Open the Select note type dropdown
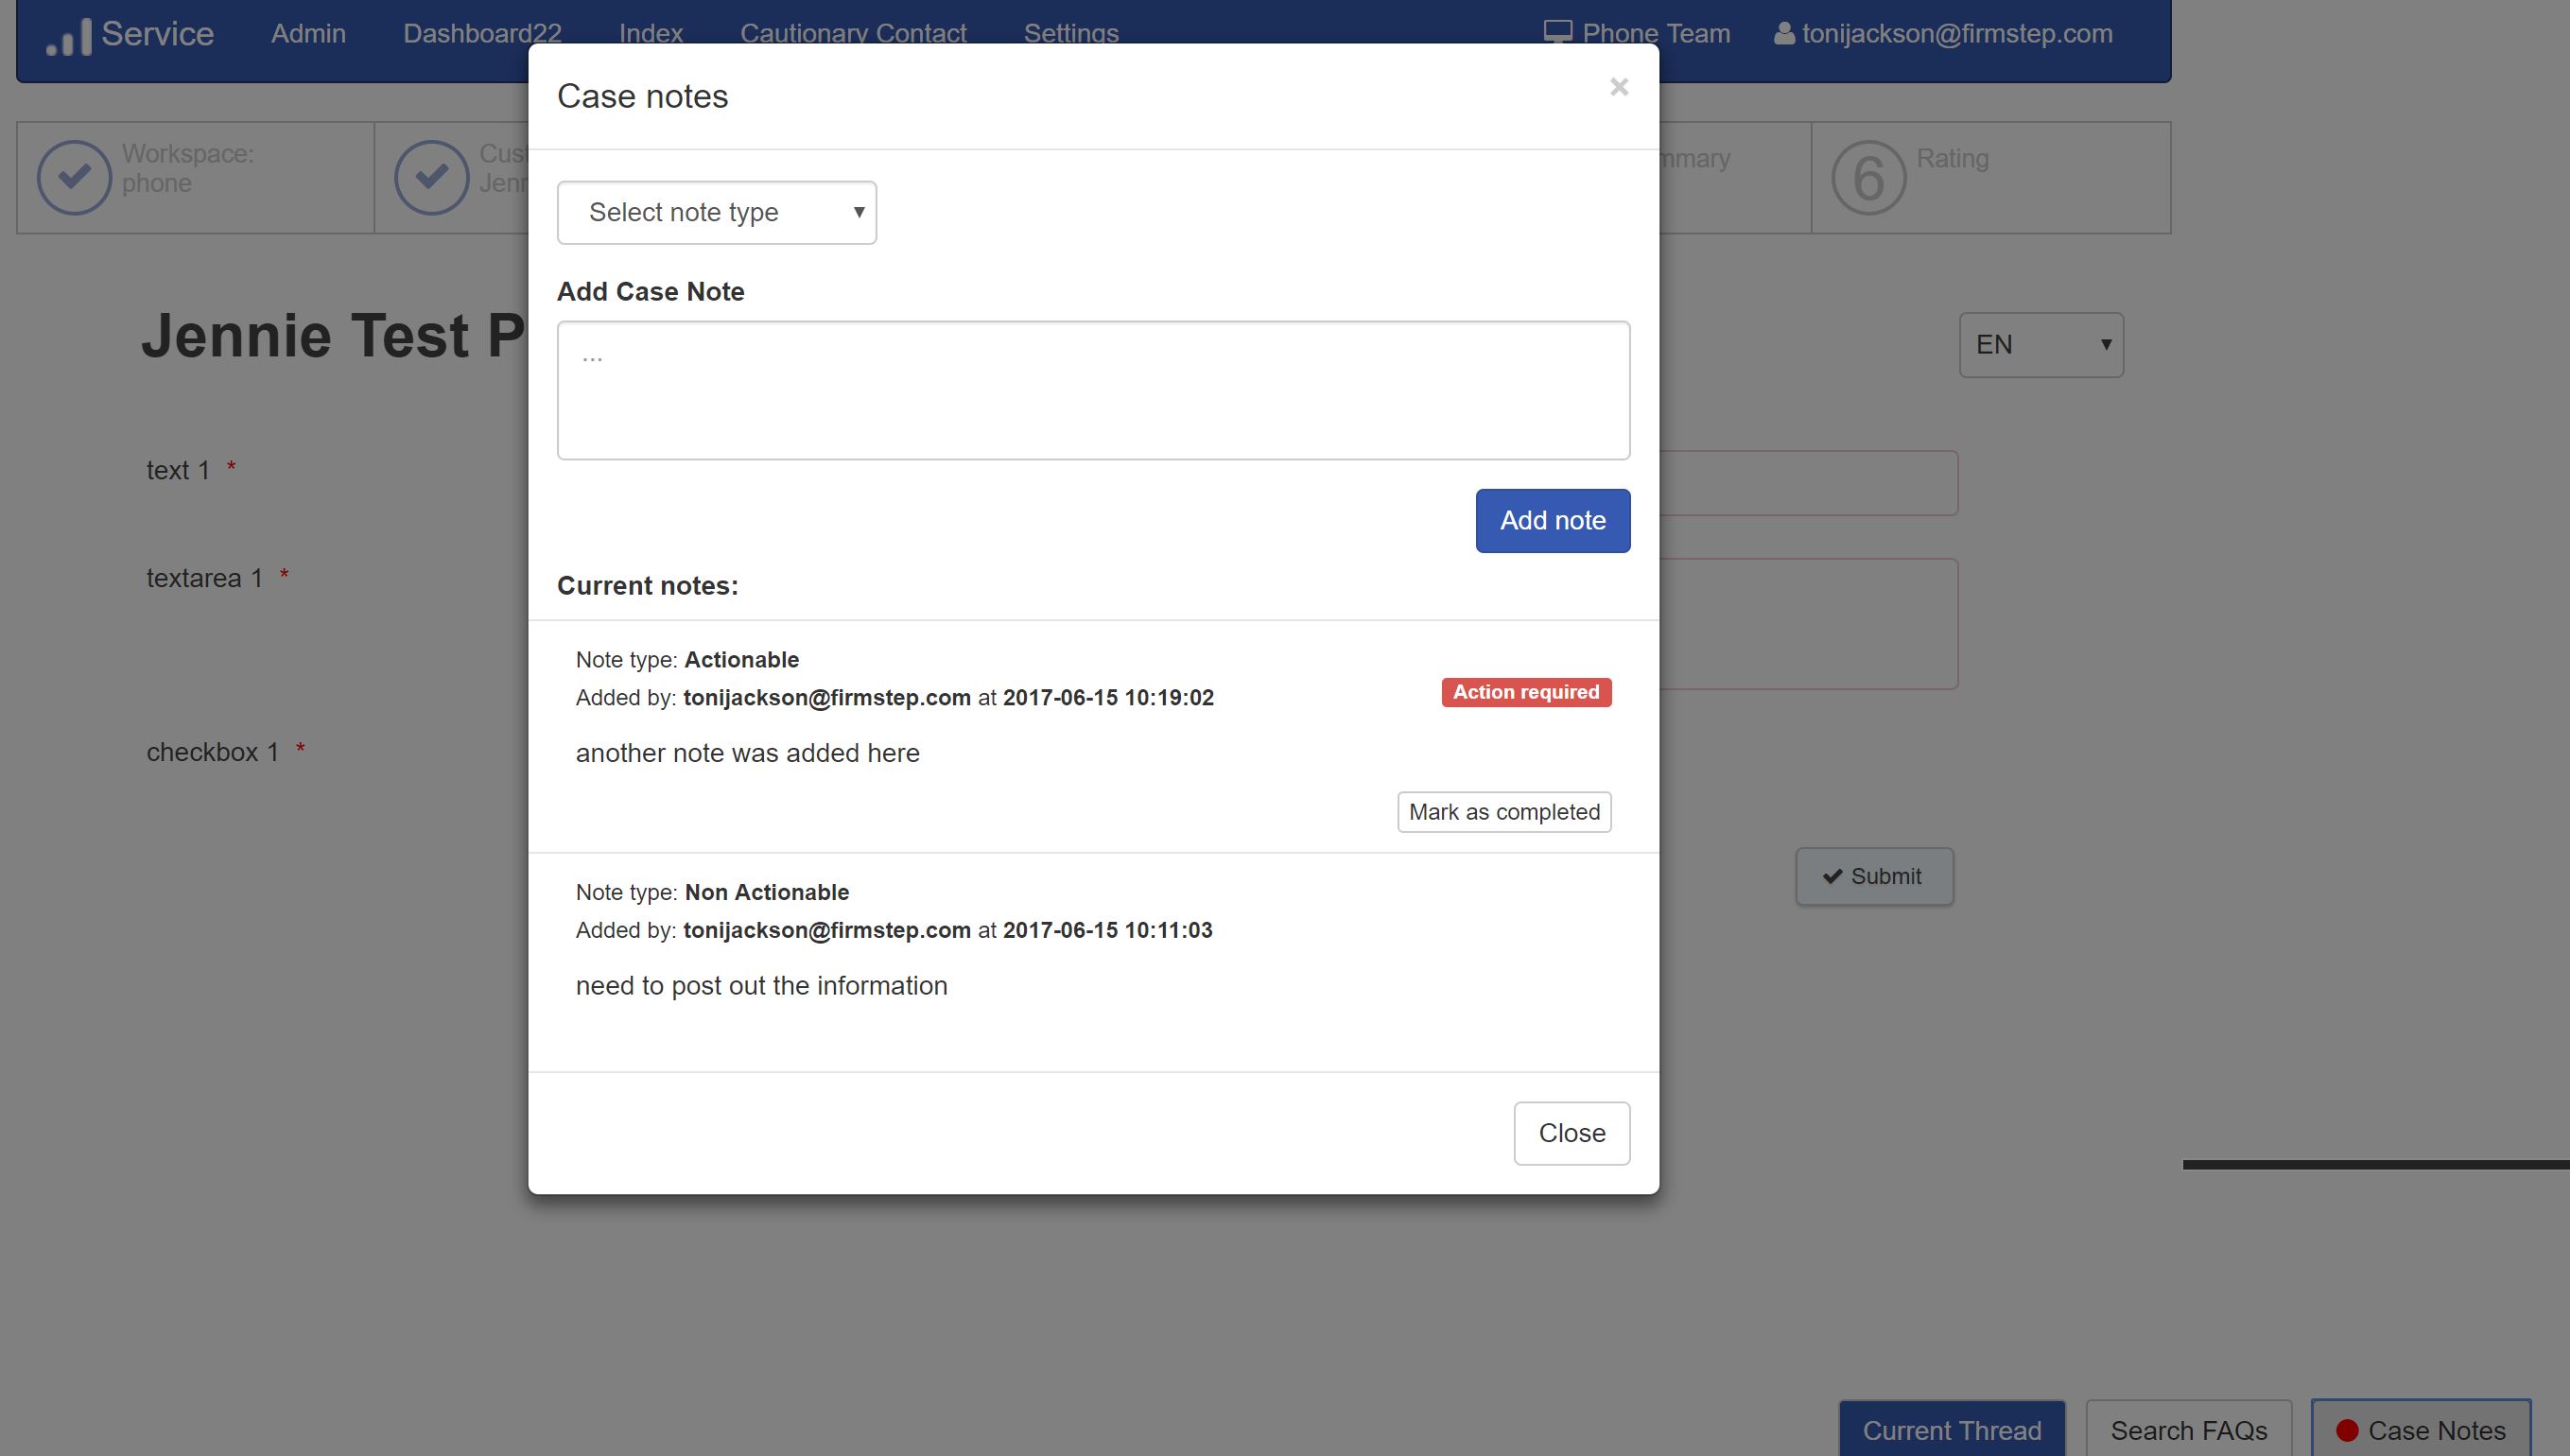 pos(716,212)
